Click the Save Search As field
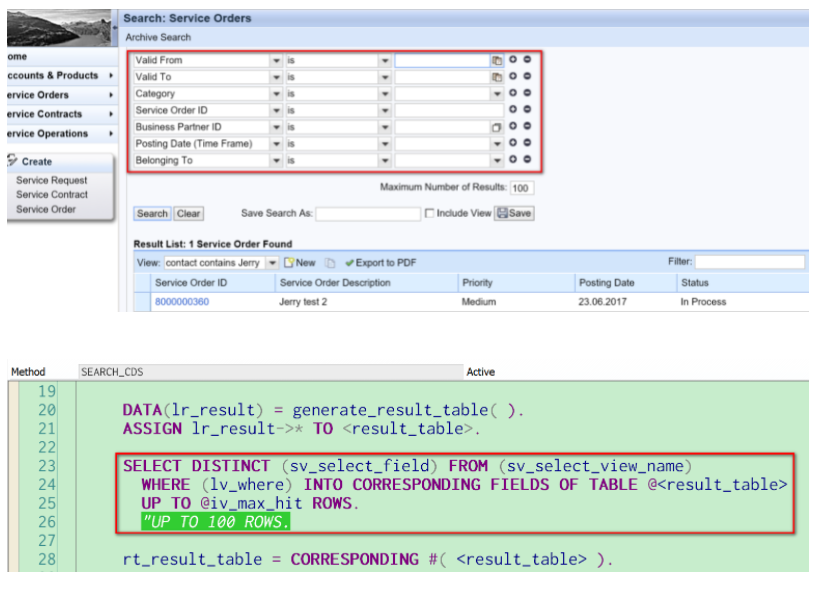The height and width of the screenshot is (593, 818). [368, 213]
